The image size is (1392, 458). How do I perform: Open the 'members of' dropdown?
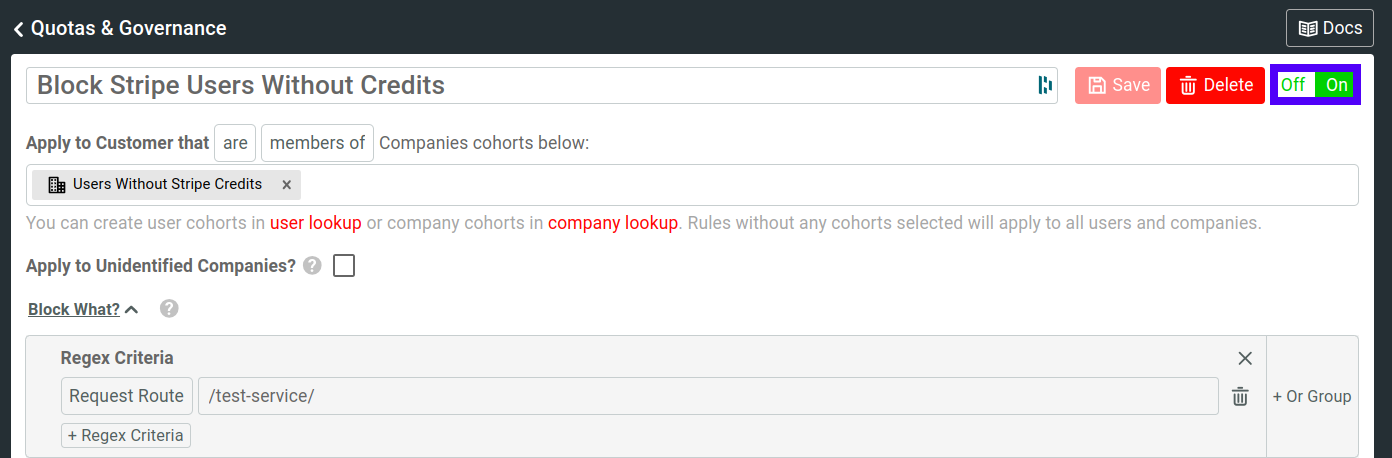coord(317,143)
